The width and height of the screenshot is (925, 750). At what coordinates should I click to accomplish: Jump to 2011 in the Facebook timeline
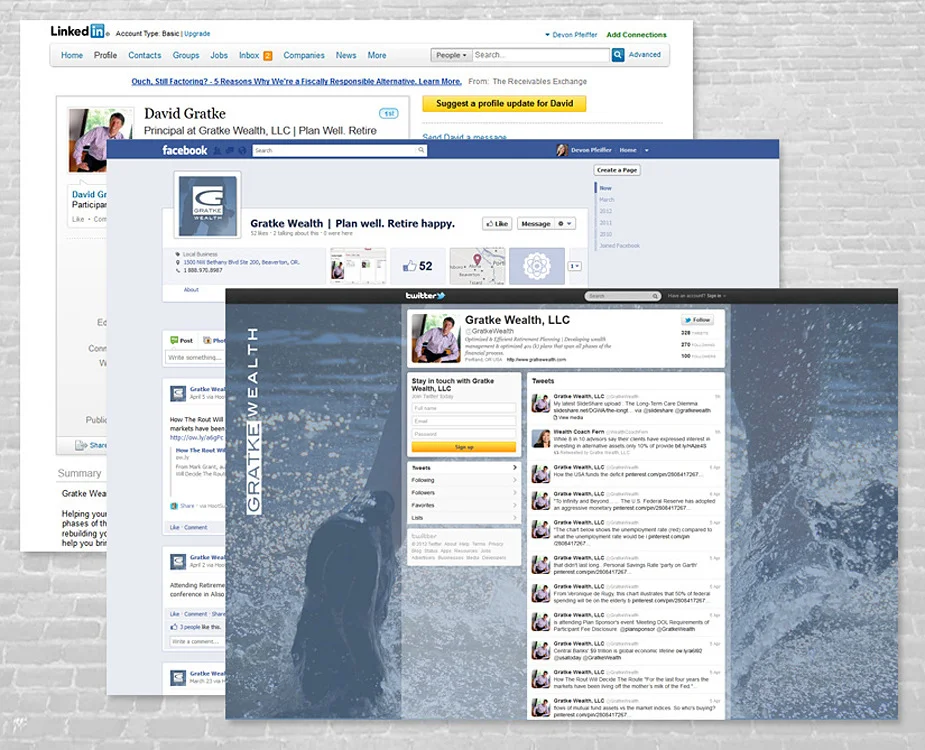pos(605,222)
